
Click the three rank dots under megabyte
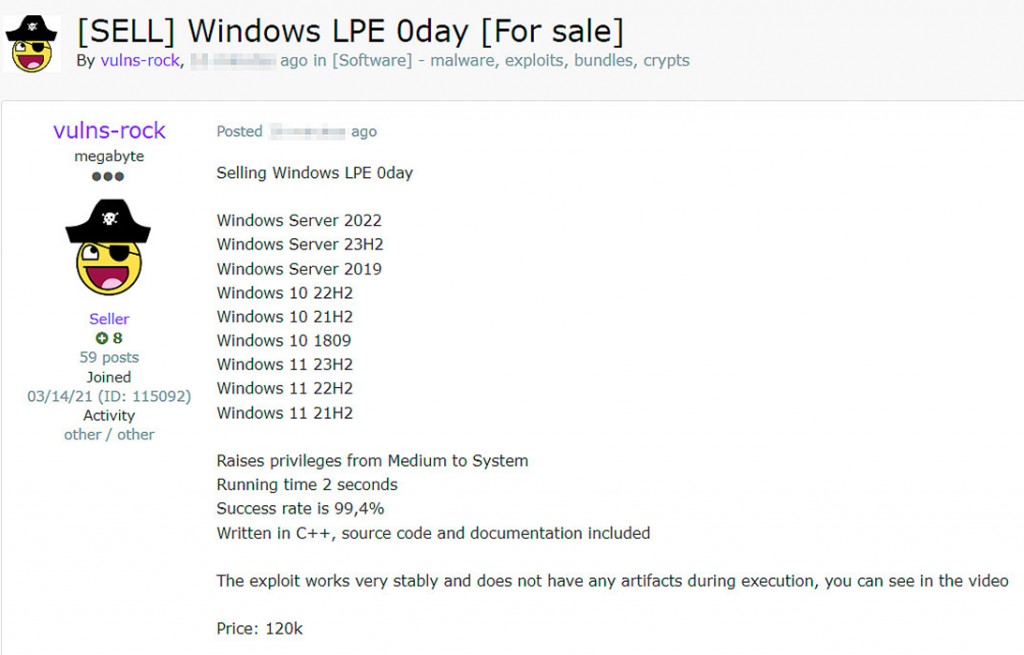tap(108, 177)
